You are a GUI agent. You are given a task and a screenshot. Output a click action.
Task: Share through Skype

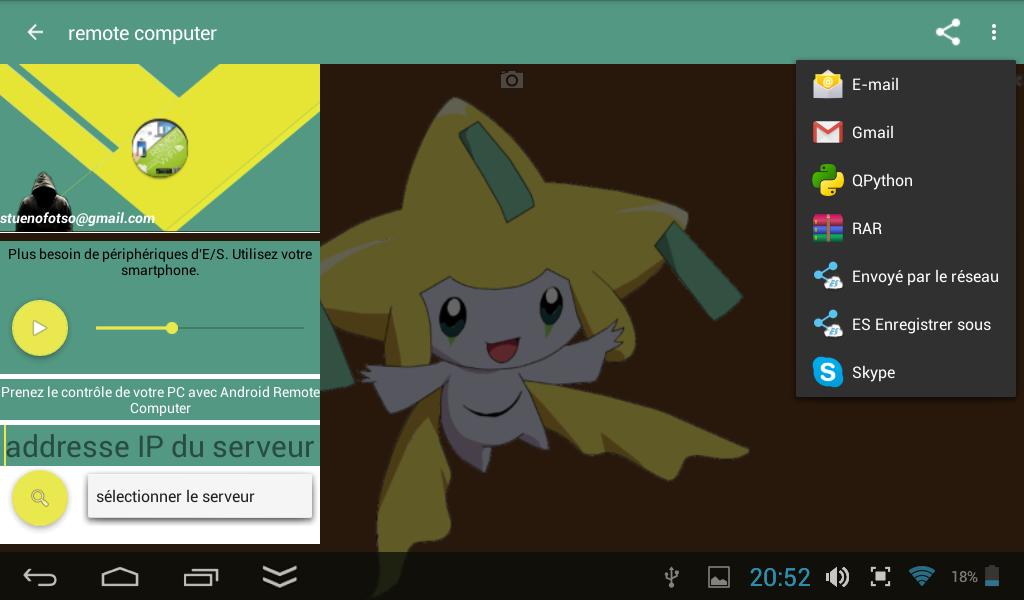905,372
